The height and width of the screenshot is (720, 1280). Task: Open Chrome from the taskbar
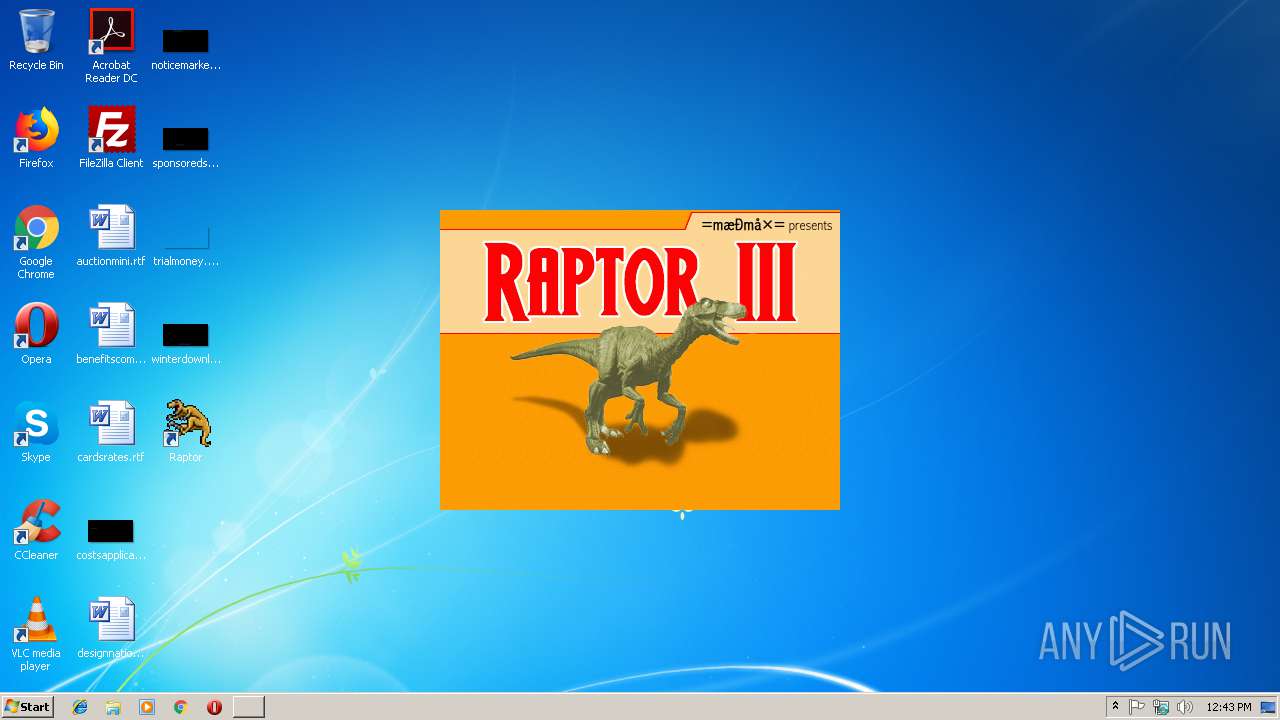[x=180, y=706]
